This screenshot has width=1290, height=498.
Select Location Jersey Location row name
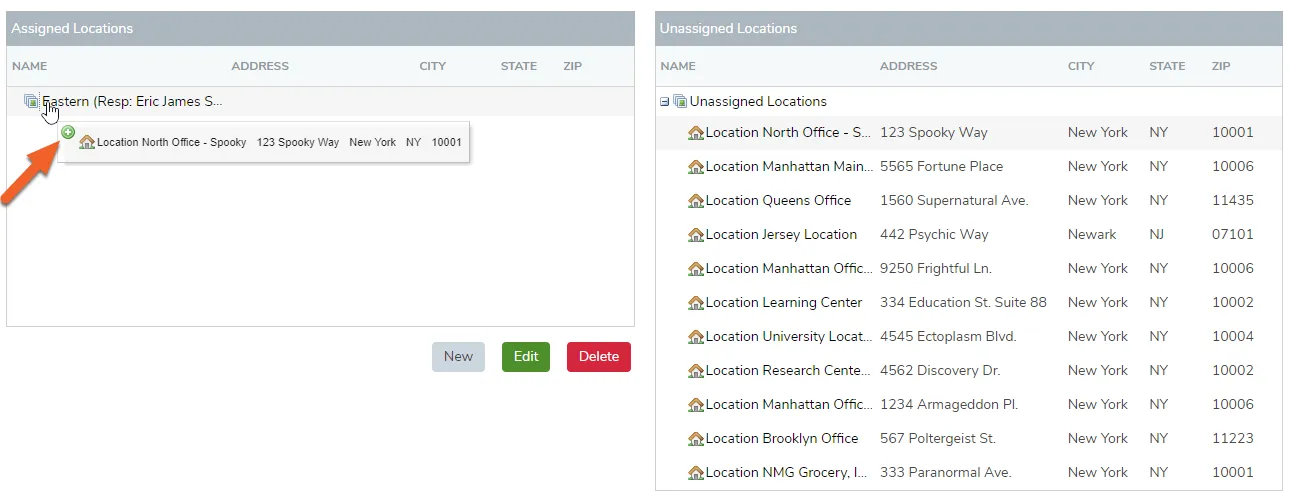click(x=781, y=235)
